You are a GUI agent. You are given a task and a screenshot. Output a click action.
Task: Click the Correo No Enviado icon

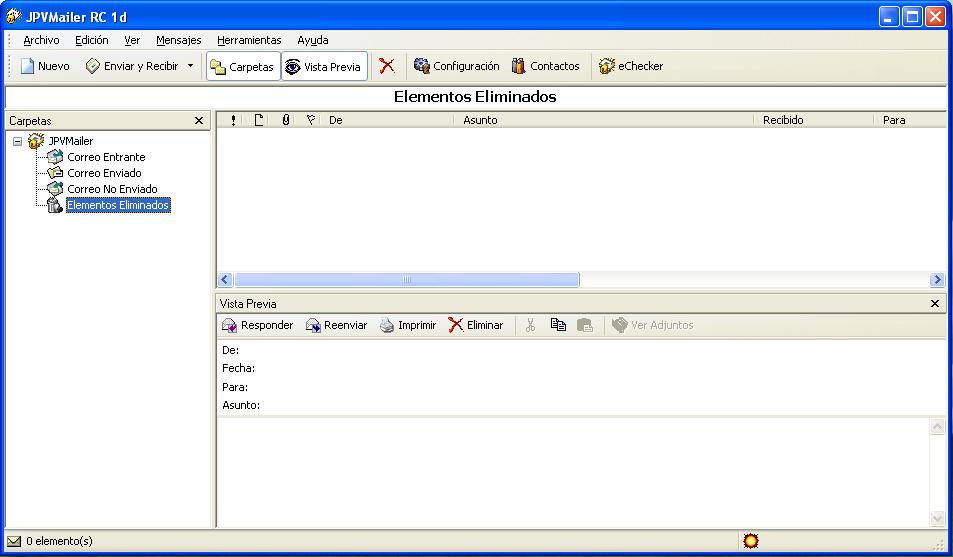[55, 189]
